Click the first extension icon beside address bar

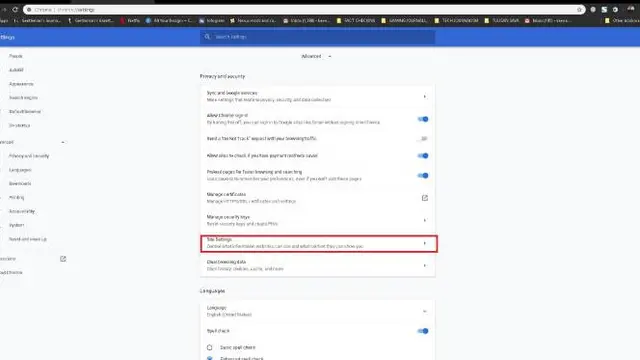pyautogui.click(x=593, y=9)
